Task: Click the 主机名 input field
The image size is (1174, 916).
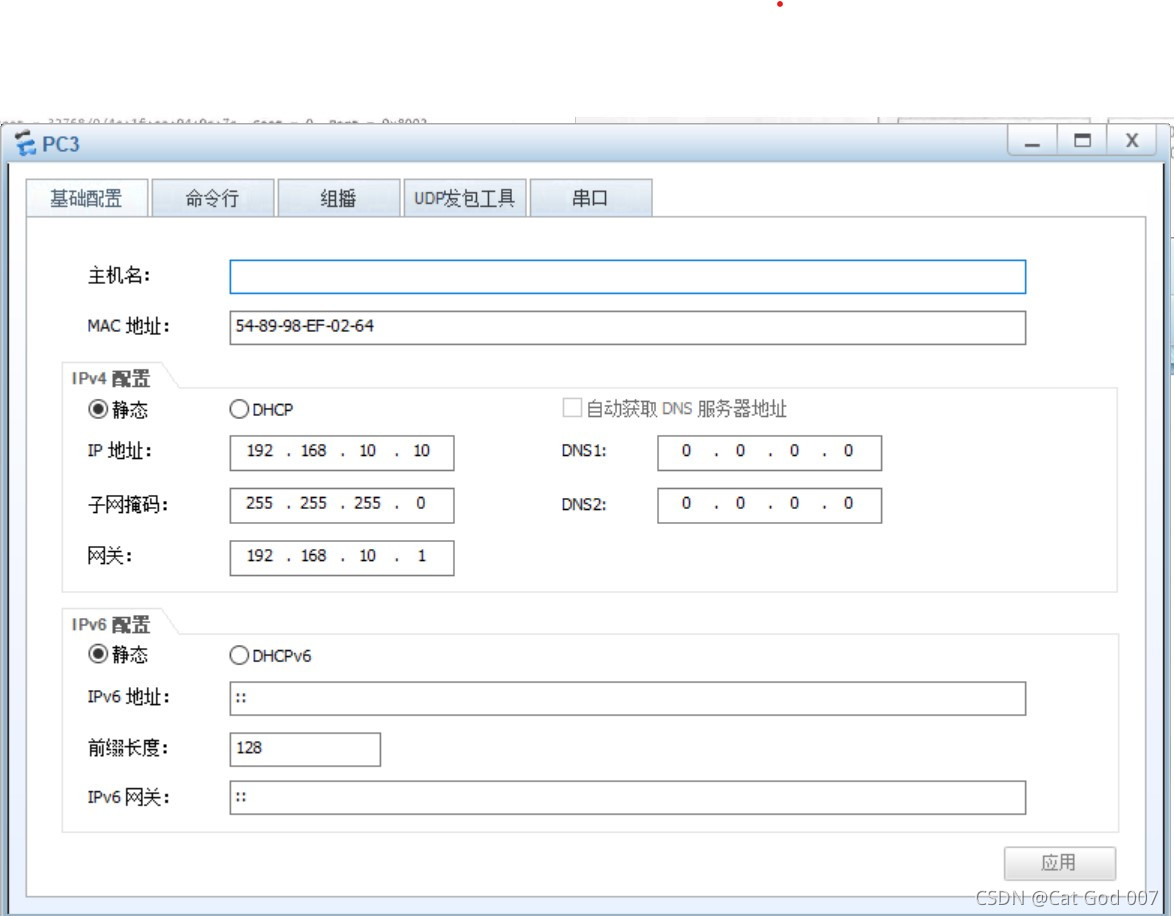Action: tap(627, 277)
